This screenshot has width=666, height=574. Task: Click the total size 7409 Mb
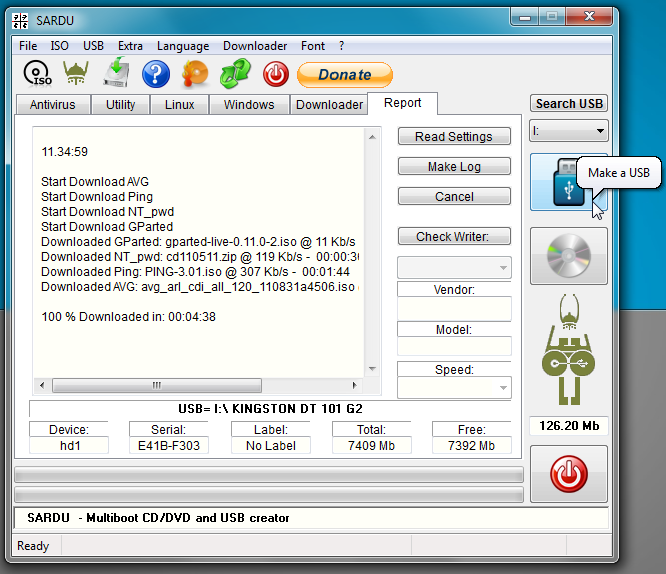click(371, 446)
